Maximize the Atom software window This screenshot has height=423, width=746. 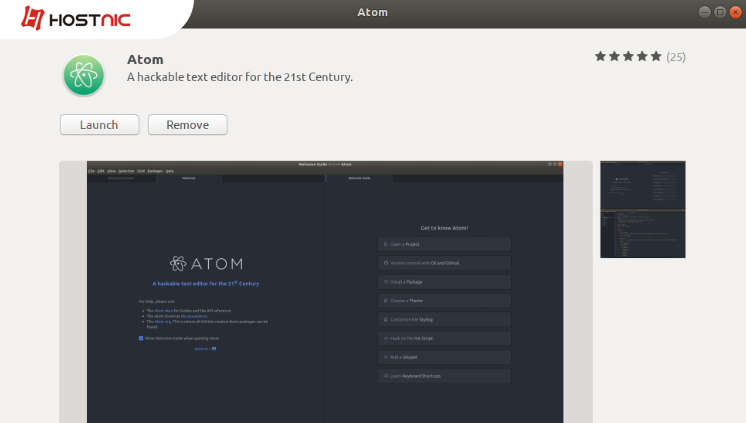point(720,12)
